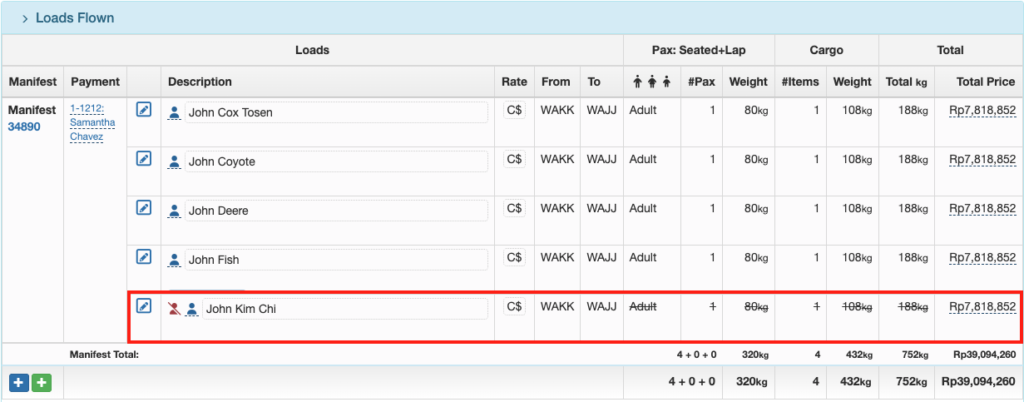The image size is (1024, 402).
Task: Collapse the Loads Flown section
Action: (24, 18)
